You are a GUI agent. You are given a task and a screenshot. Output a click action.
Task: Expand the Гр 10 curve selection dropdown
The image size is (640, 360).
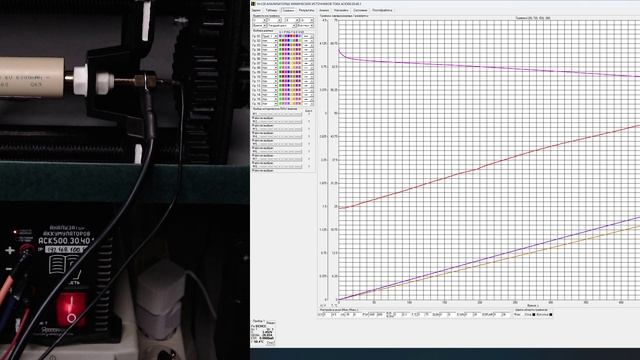click(269, 77)
